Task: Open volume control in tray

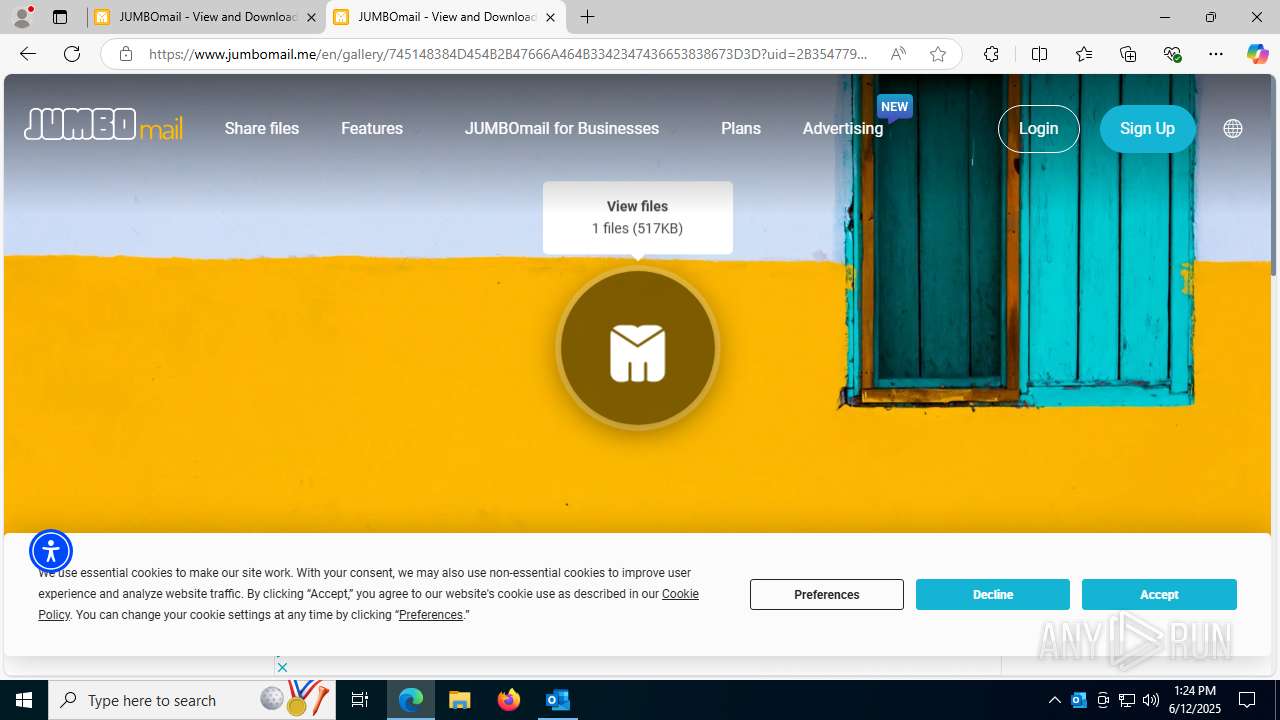Action: pyautogui.click(x=1150, y=700)
